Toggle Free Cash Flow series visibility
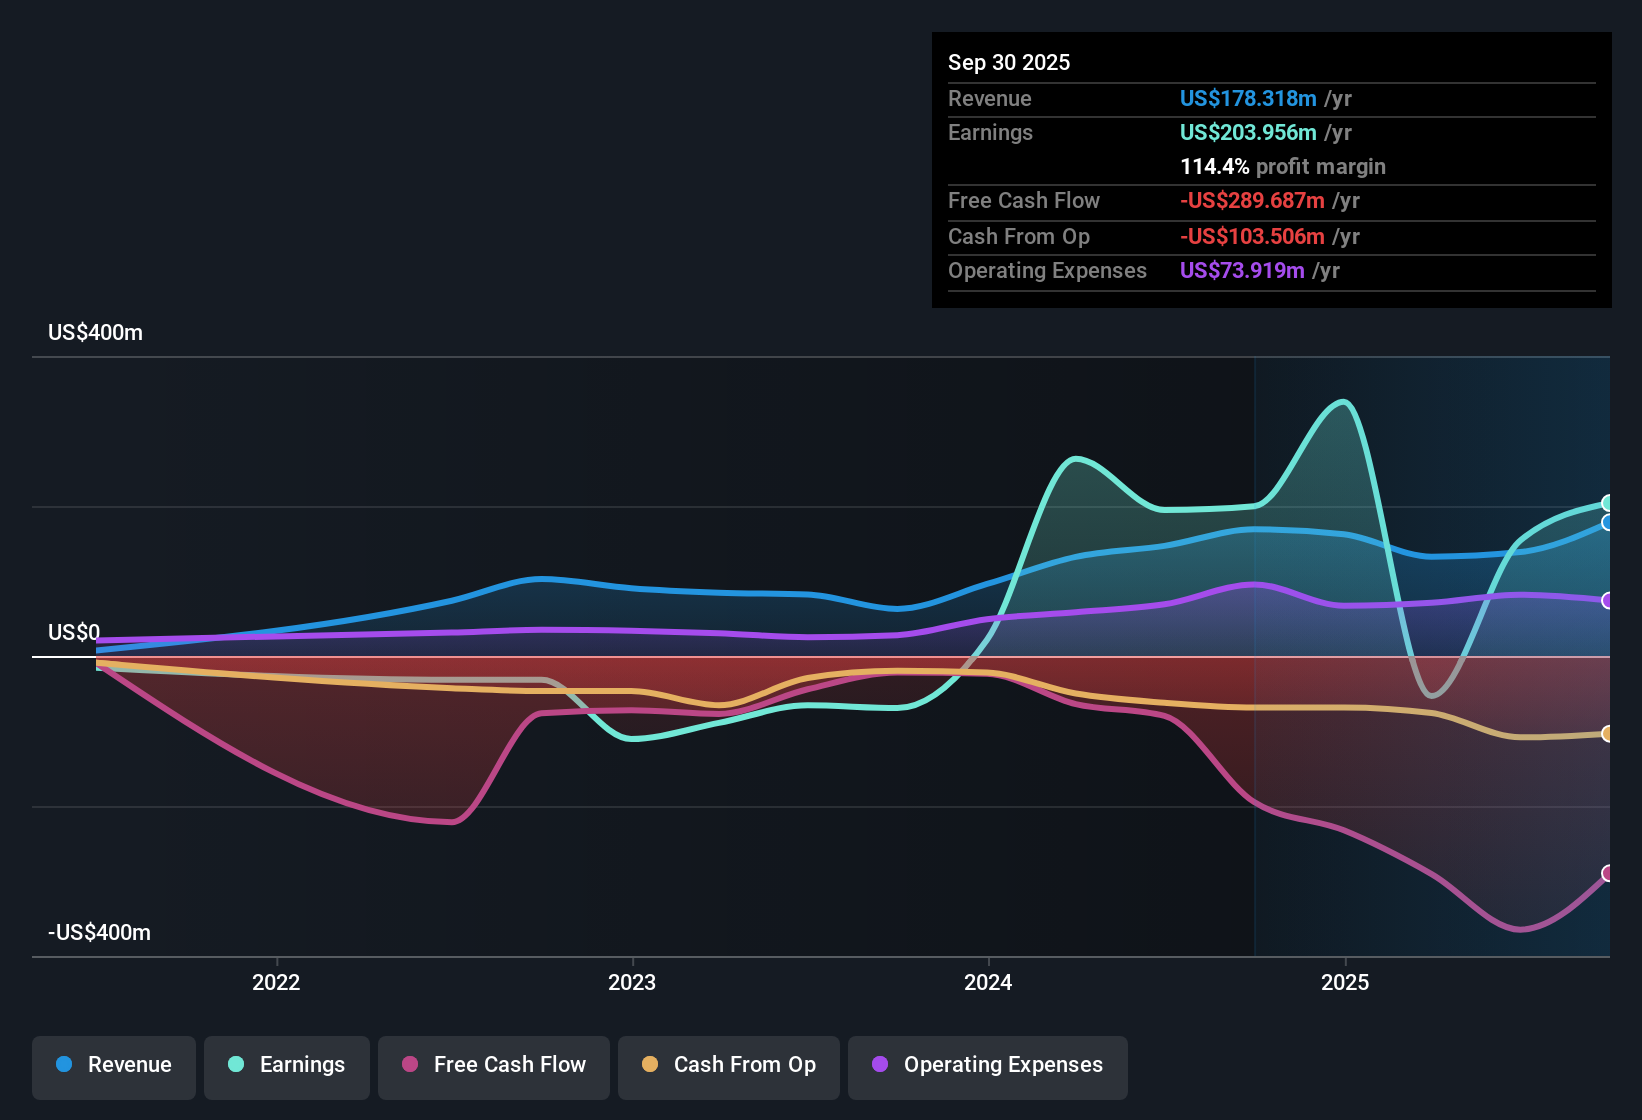 point(493,1066)
